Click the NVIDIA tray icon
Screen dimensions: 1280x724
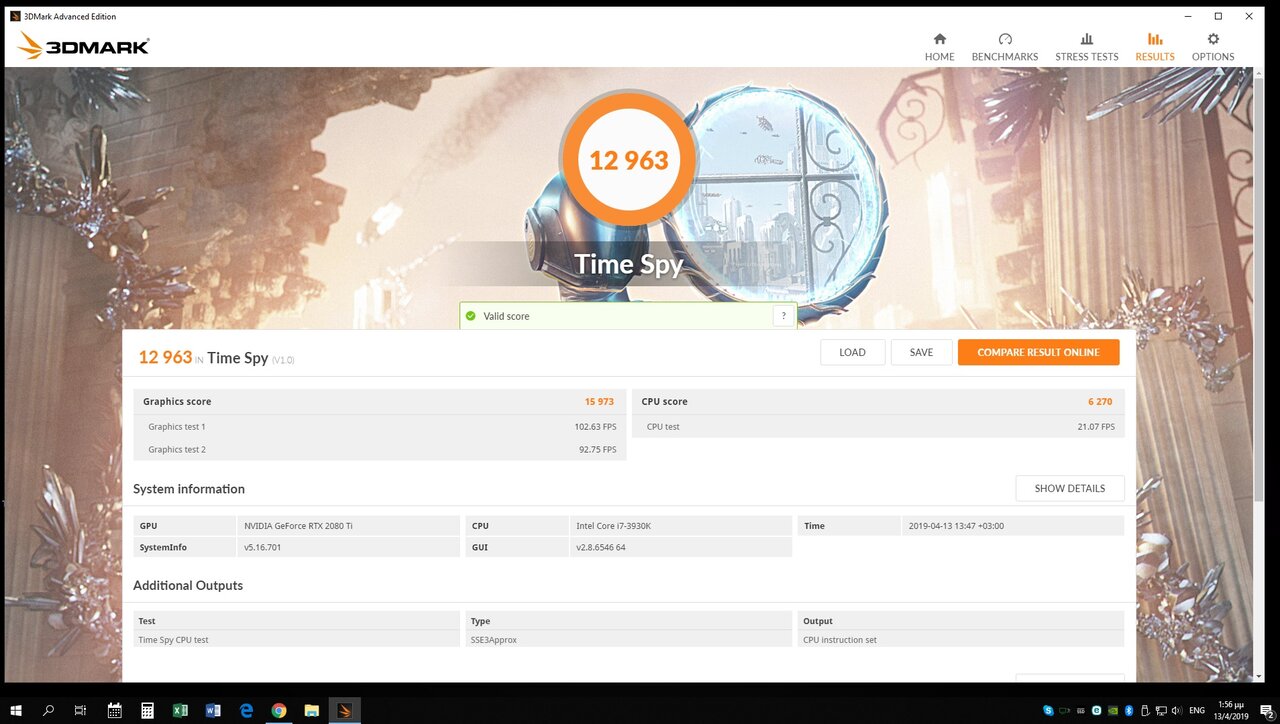(1113, 710)
